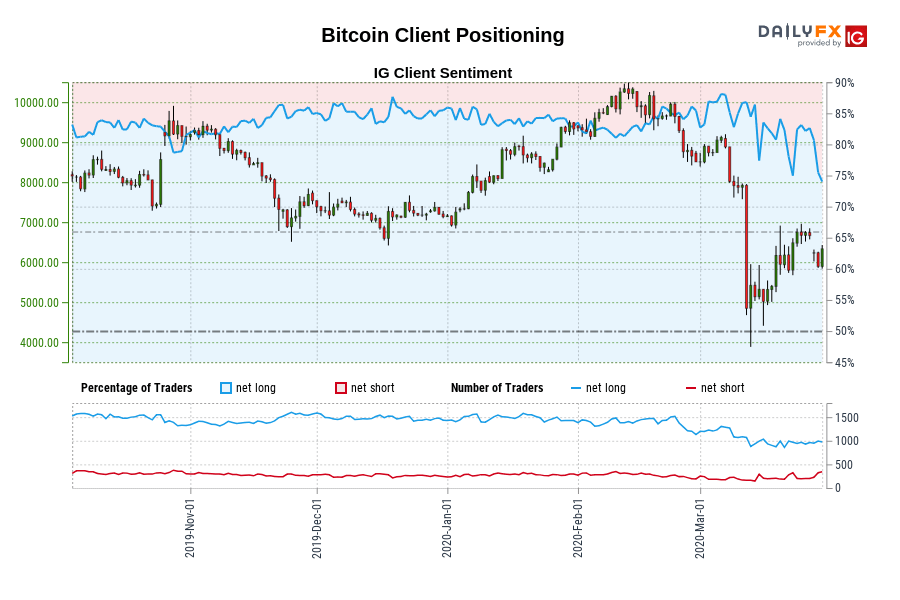The image size is (900, 600).
Task: Click the 75% sentiment axis label
Action: (844, 176)
